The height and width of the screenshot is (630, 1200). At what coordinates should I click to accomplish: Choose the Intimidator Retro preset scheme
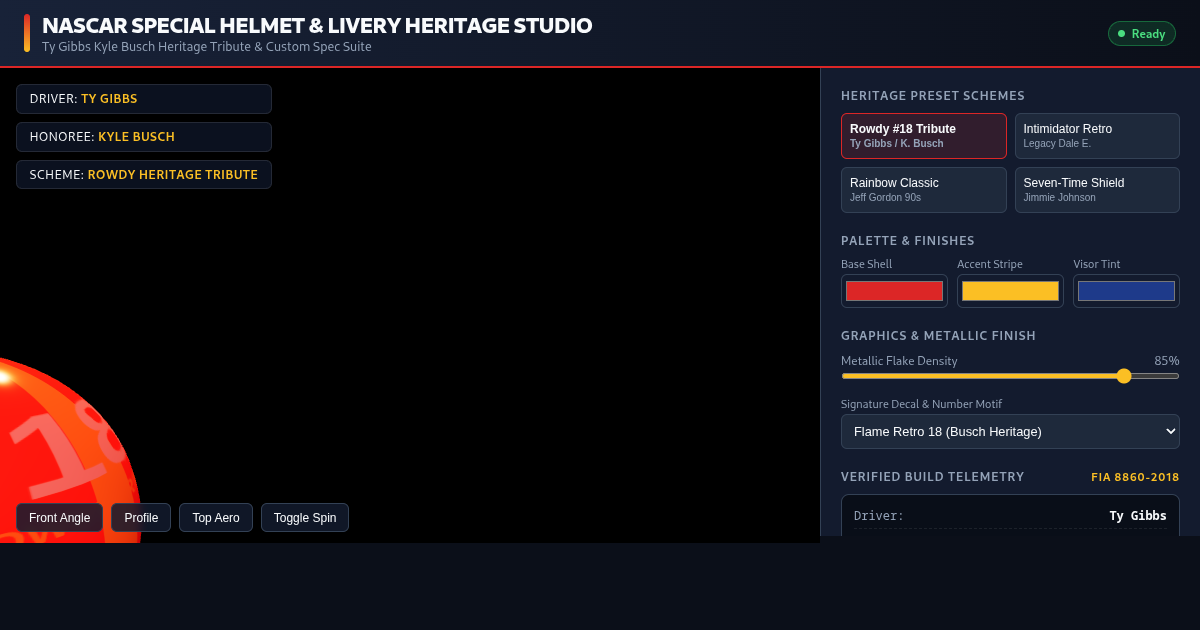coord(1097,136)
